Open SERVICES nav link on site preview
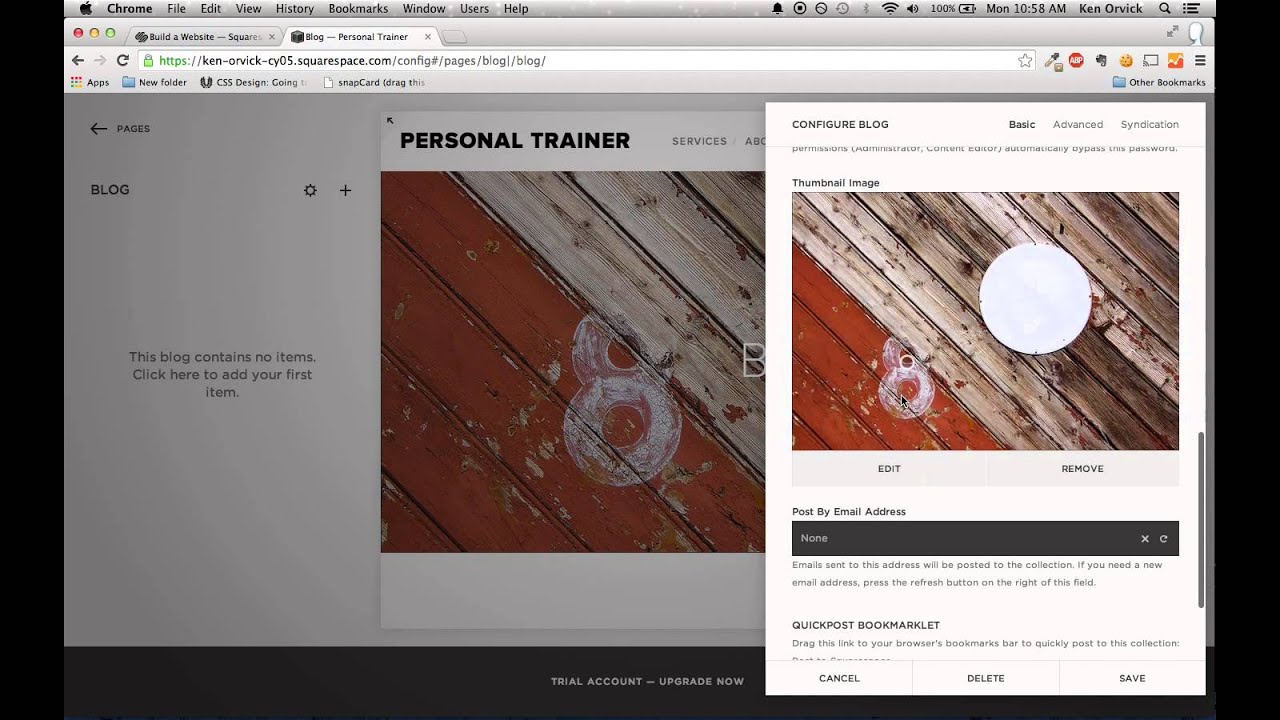 pos(699,141)
